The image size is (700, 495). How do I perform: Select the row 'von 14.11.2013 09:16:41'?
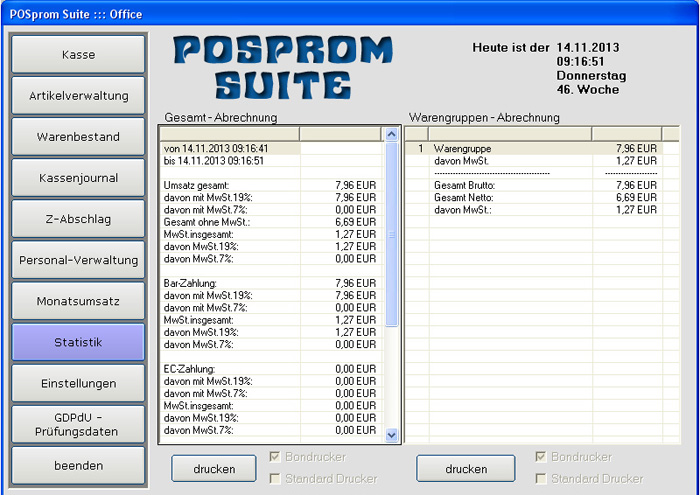271,149
